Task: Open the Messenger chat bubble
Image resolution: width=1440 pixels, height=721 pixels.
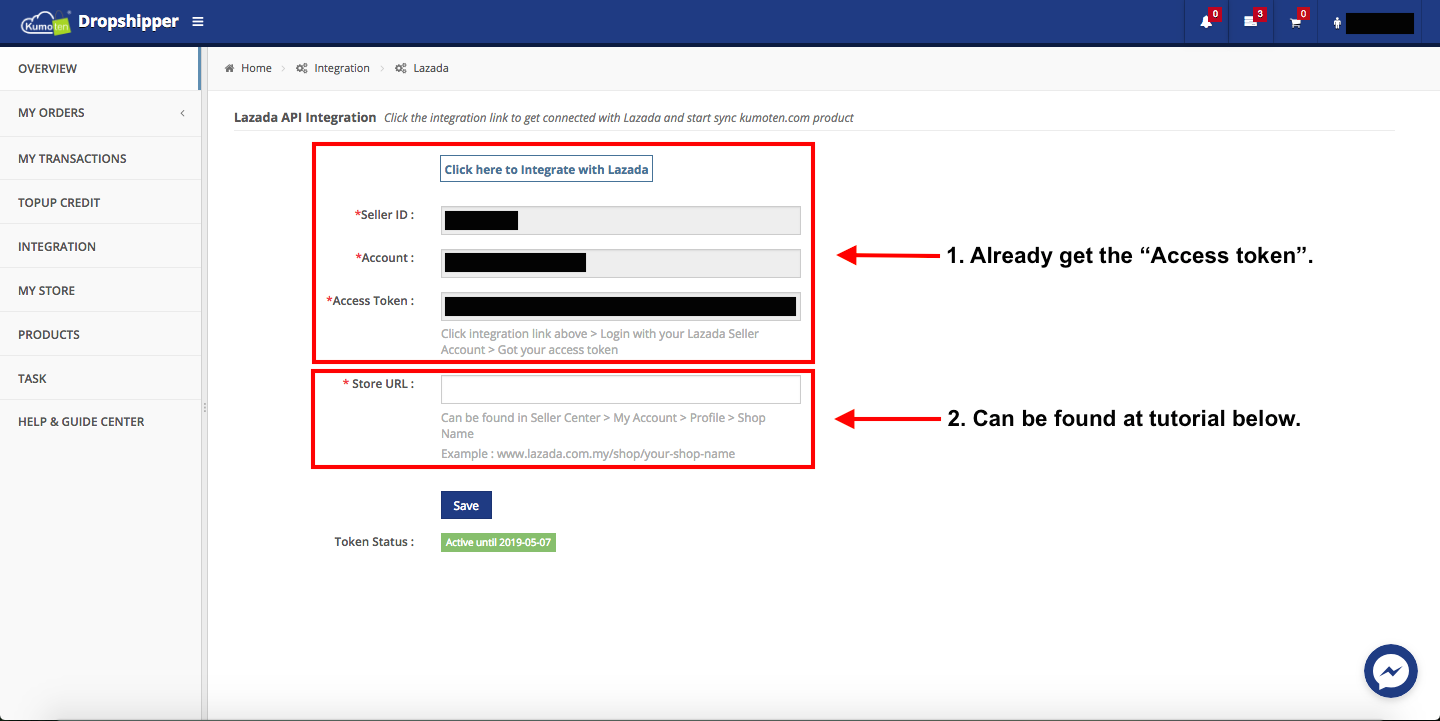Action: pyautogui.click(x=1391, y=671)
